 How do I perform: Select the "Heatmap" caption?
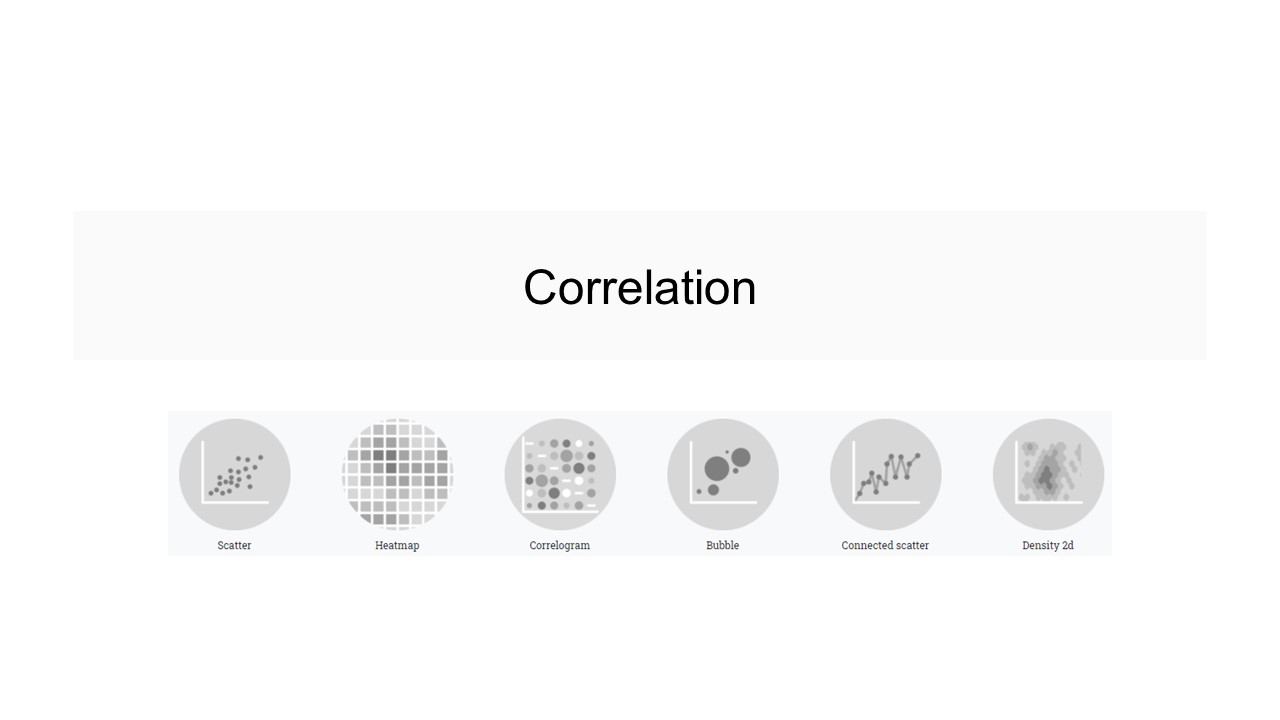pos(397,546)
